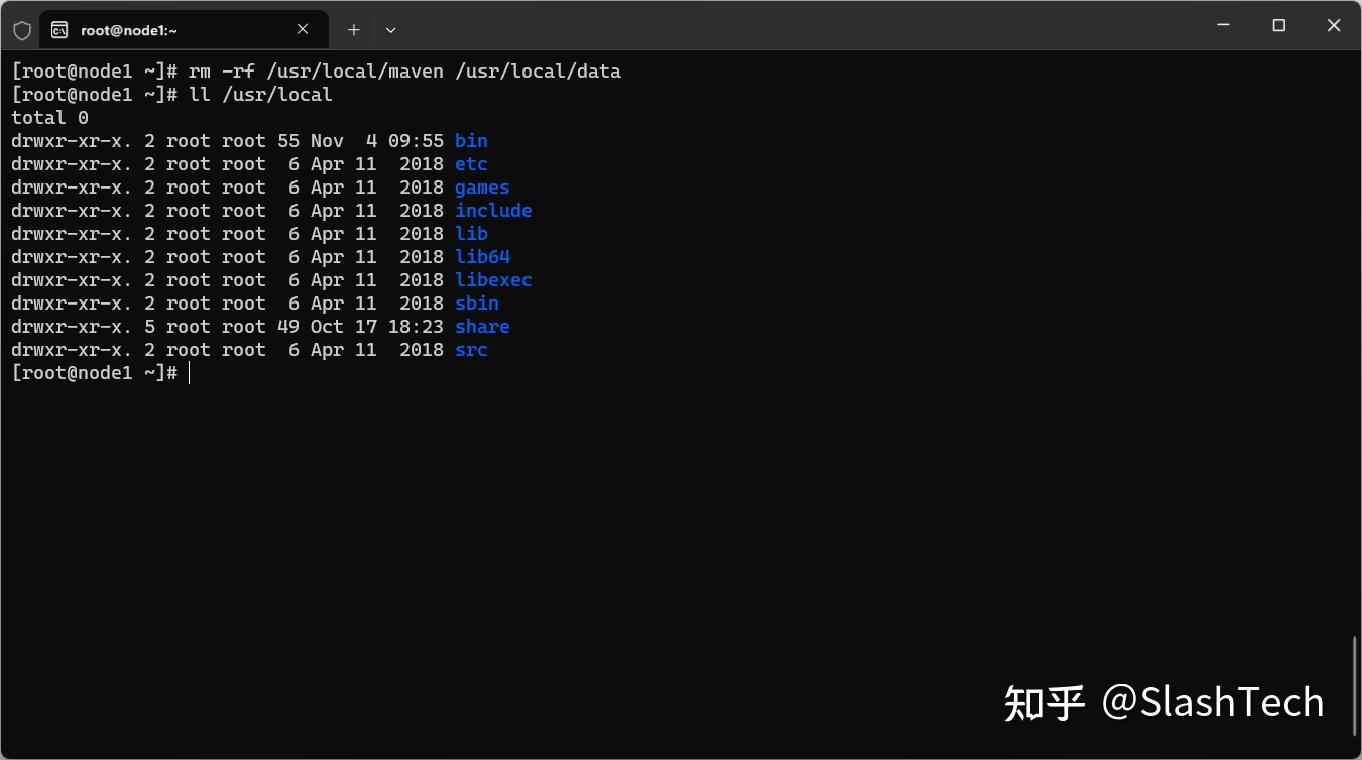The height and width of the screenshot is (760, 1362).
Task: Select the "sbin" directory name
Action: click(x=476, y=303)
